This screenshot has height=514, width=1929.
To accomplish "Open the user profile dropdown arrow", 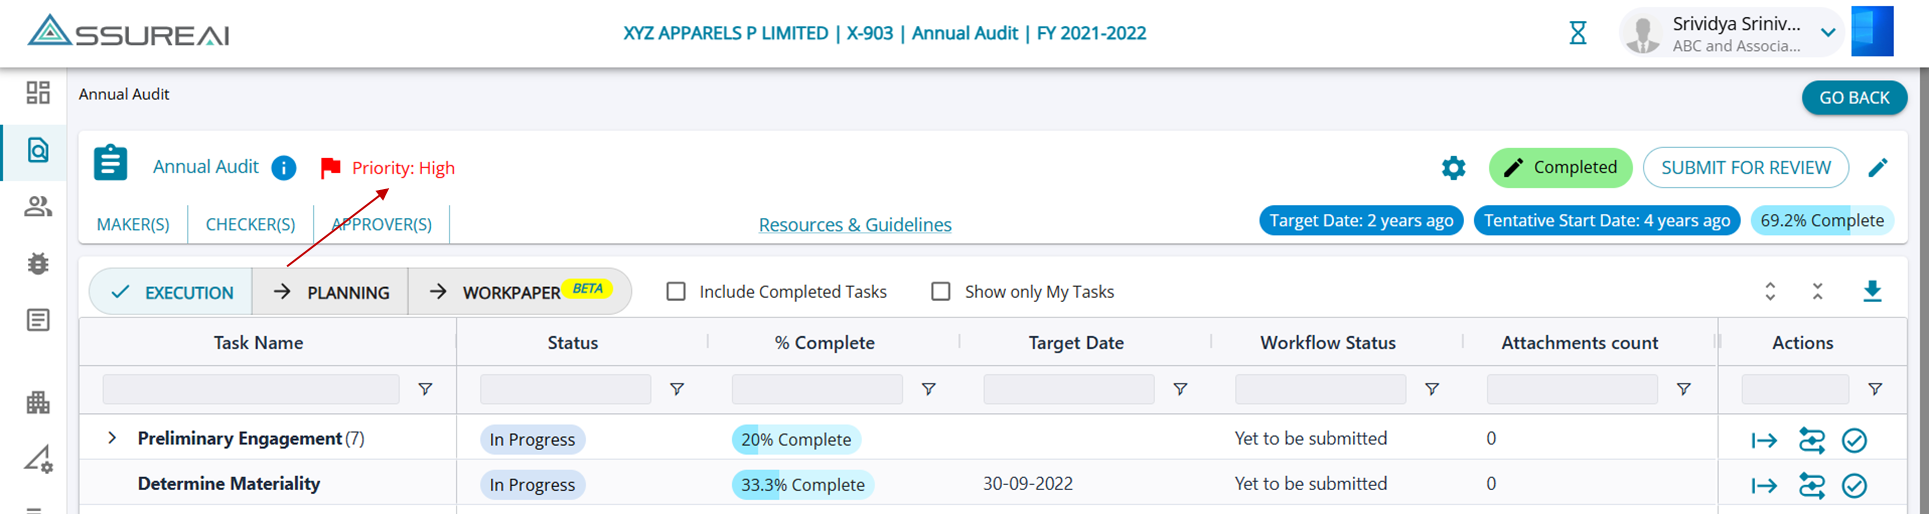I will tap(1828, 33).
